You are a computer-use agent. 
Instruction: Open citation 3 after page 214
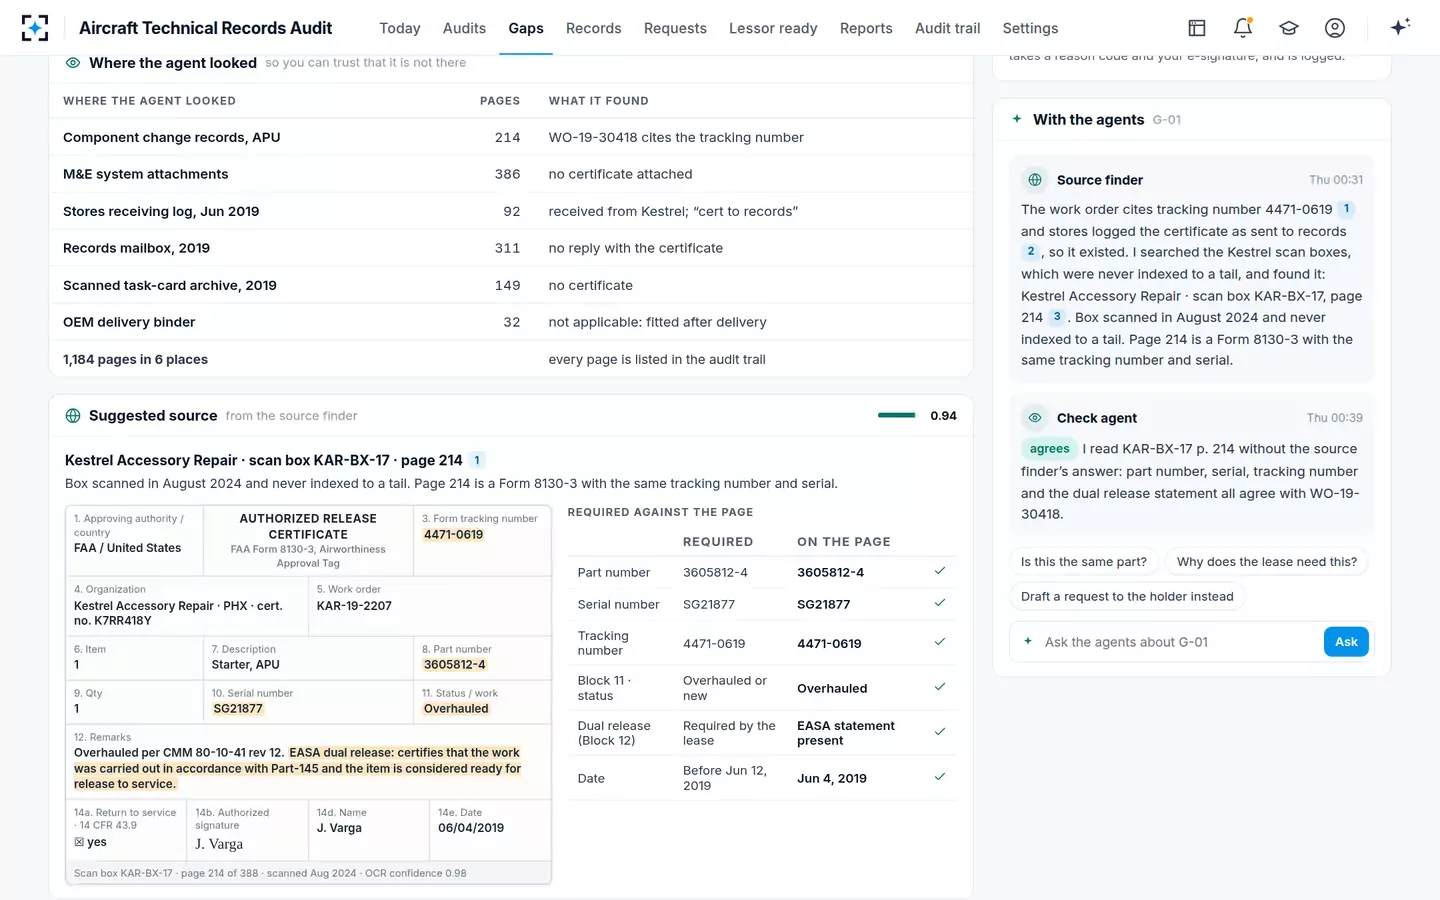[x=1057, y=317]
